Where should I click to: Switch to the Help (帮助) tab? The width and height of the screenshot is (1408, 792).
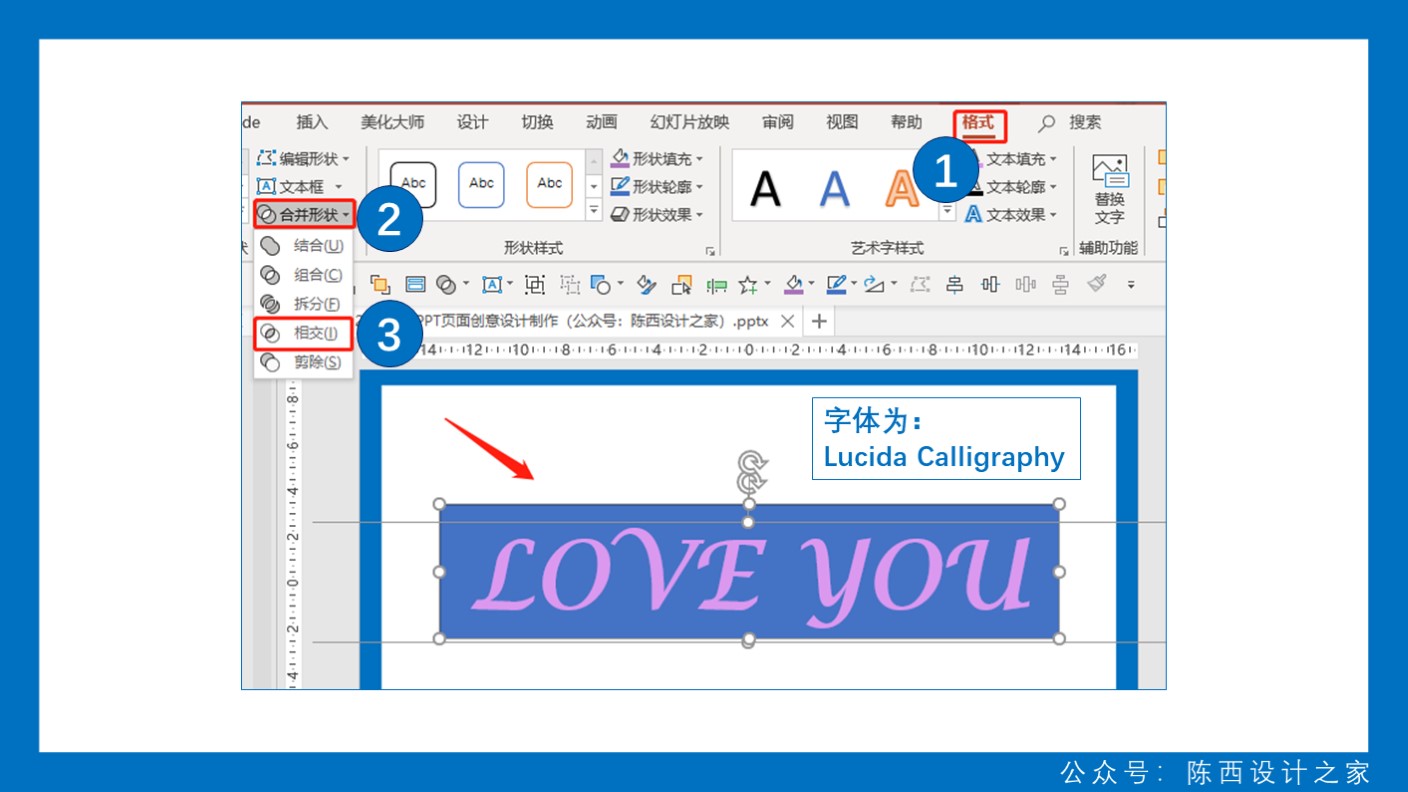[906, 122]
